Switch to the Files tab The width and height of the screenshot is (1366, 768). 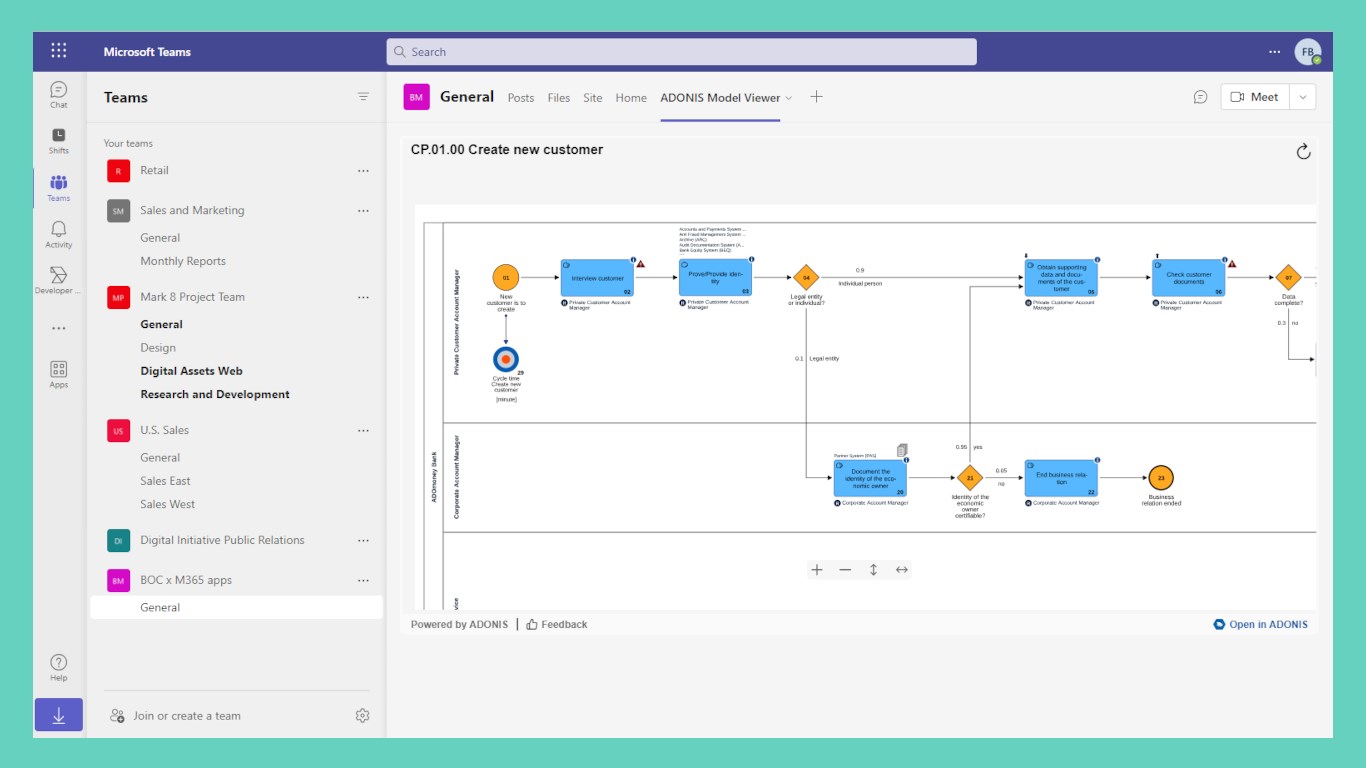coord(559,98)
